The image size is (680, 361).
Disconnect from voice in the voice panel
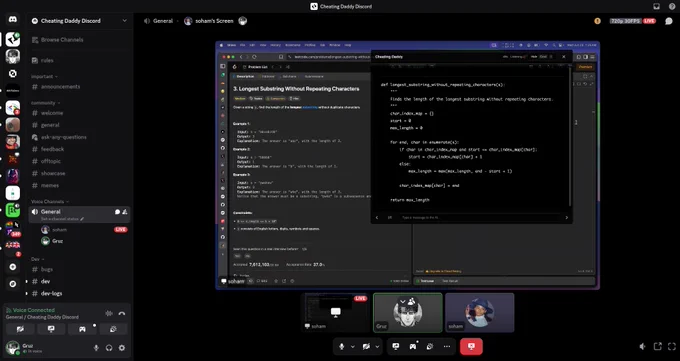122,313
